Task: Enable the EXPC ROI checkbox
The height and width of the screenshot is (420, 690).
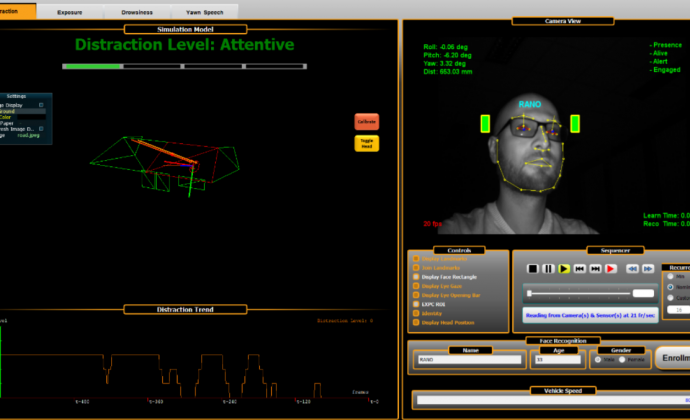Action: 416,304
